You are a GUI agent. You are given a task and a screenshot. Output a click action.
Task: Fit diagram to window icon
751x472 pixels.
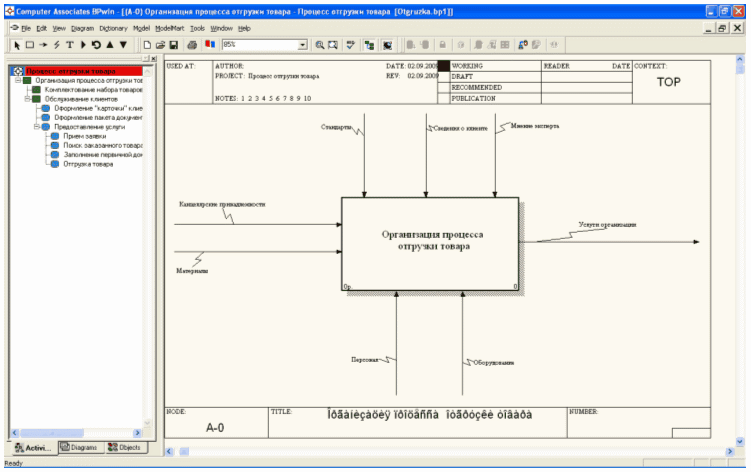pyautogui.click(x=333, y=45)
